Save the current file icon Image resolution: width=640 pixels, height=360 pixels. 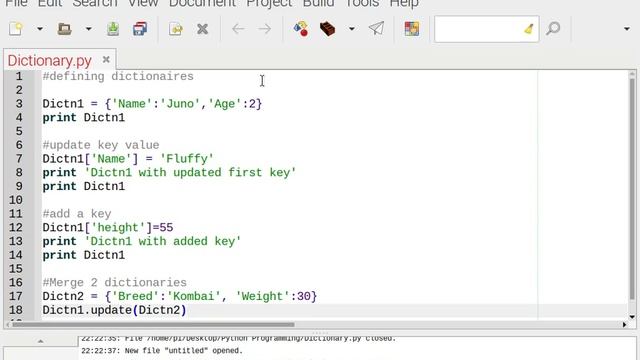(113, 29)
